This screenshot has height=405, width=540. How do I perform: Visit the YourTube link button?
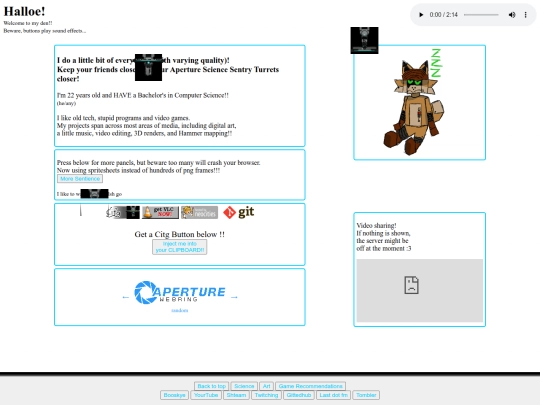(x=206, y=395)
